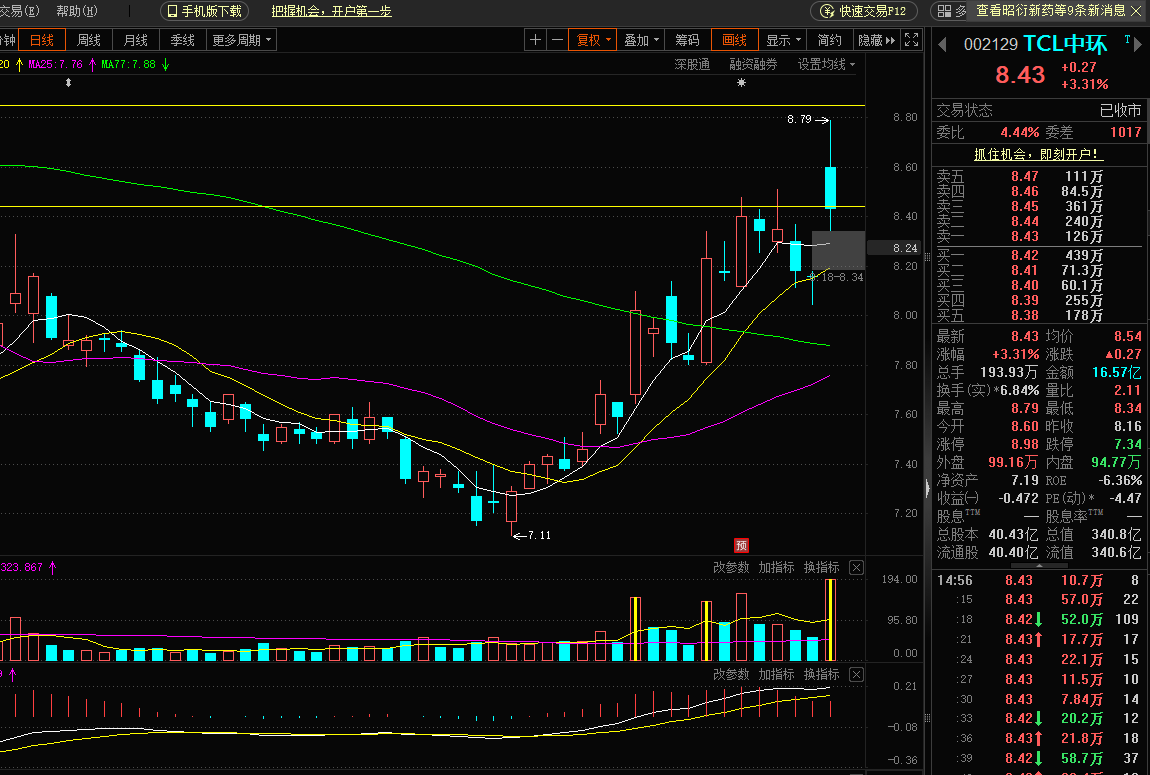Open 更多周期 period dropdown
Viewport: 1150px width, 775px height.
click(241, 40)
